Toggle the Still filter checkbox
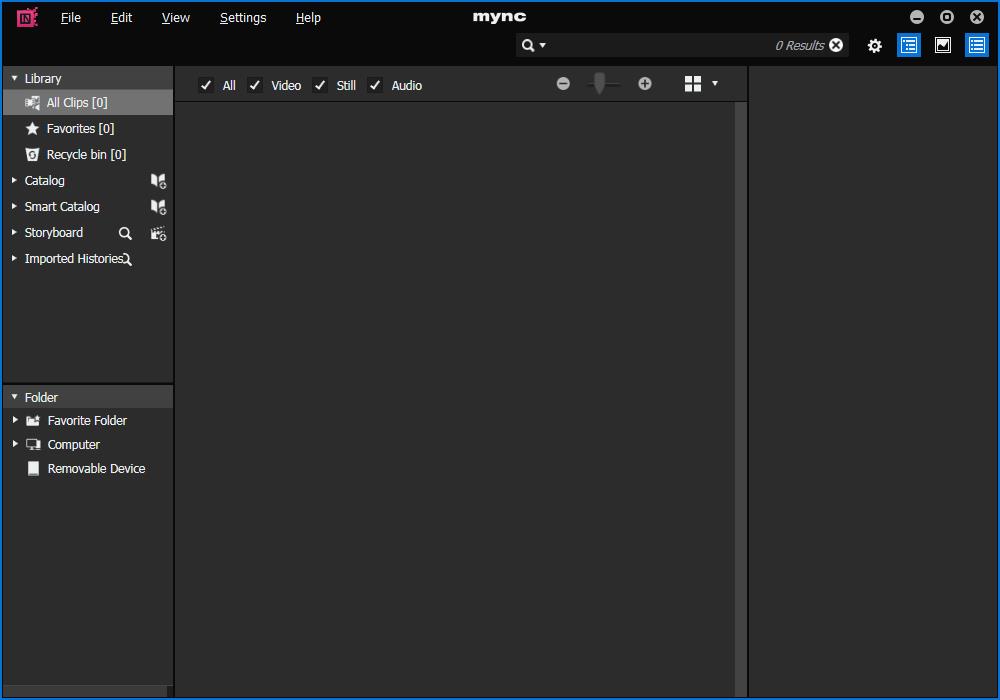Viewport: 1000px width, 700px height. (320, 85)
